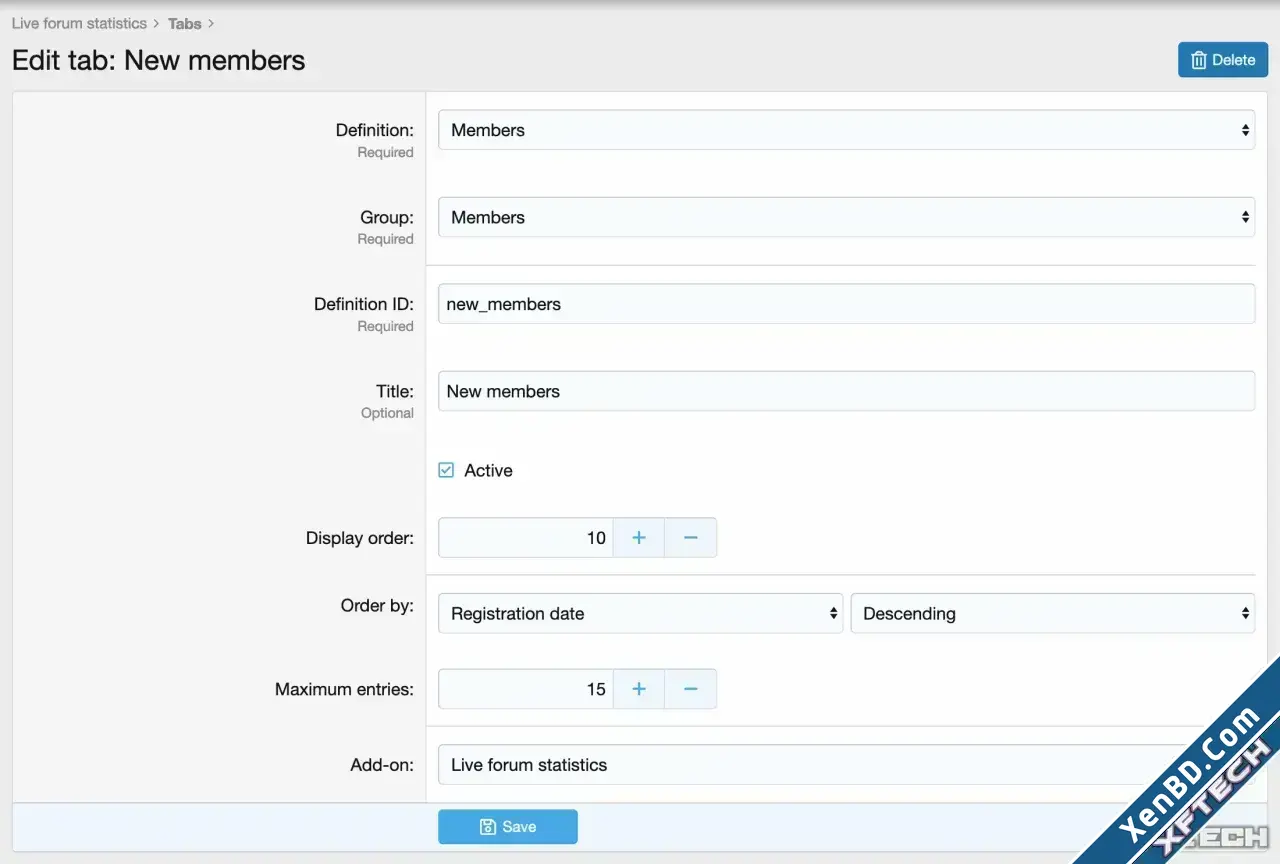Click the Display order number field
Screen dimensions: 1280x864
526,538
